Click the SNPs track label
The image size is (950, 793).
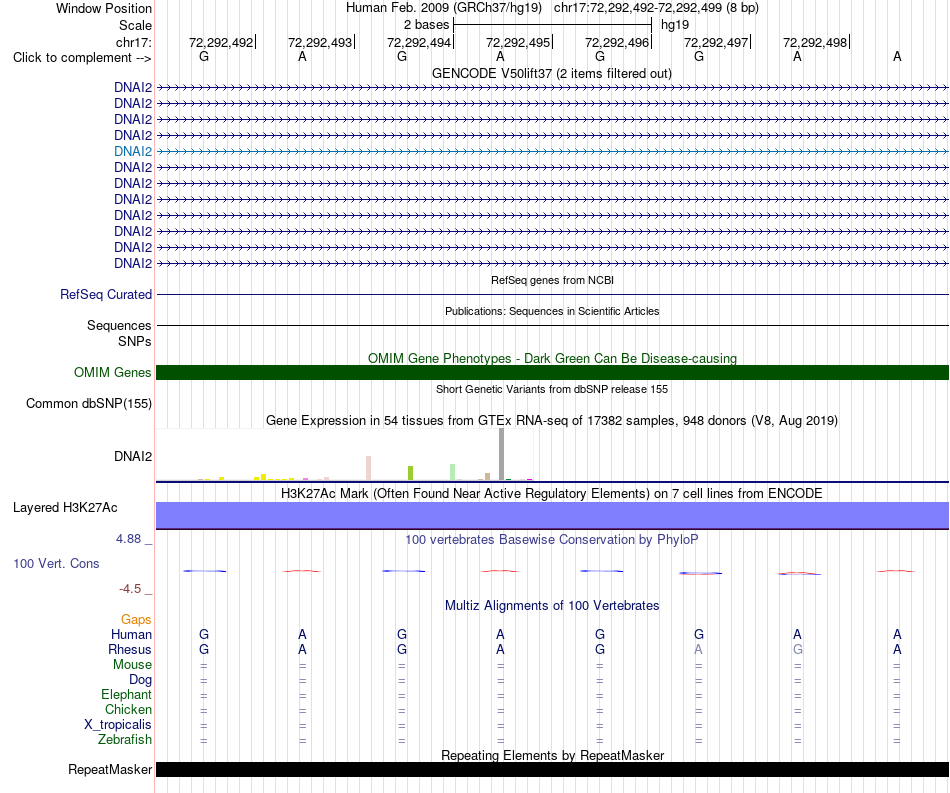pyautogui.click(x=135, y=341)
